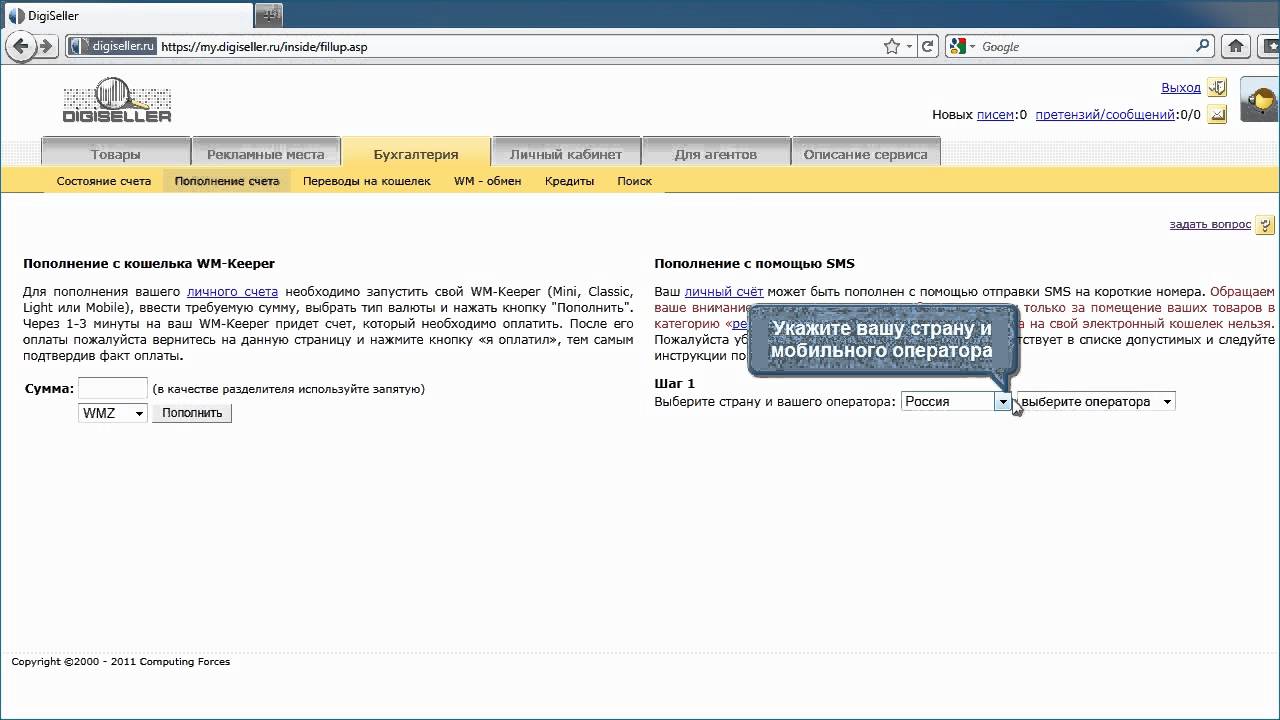Screen dimensions: 1280x720
Task: Open the Товары tab
Action: (116, 154)
